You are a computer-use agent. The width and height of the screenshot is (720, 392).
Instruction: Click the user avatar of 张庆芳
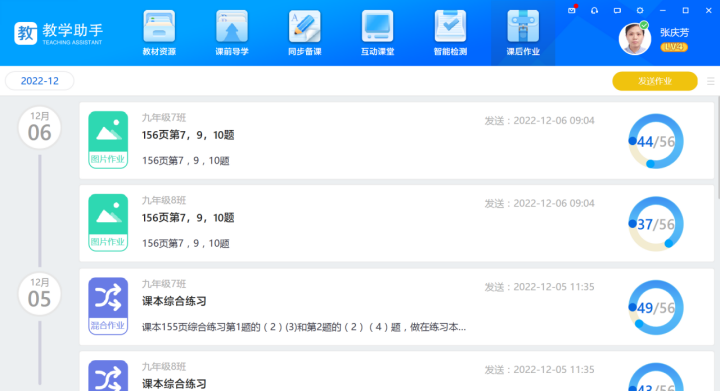point(635,39)
